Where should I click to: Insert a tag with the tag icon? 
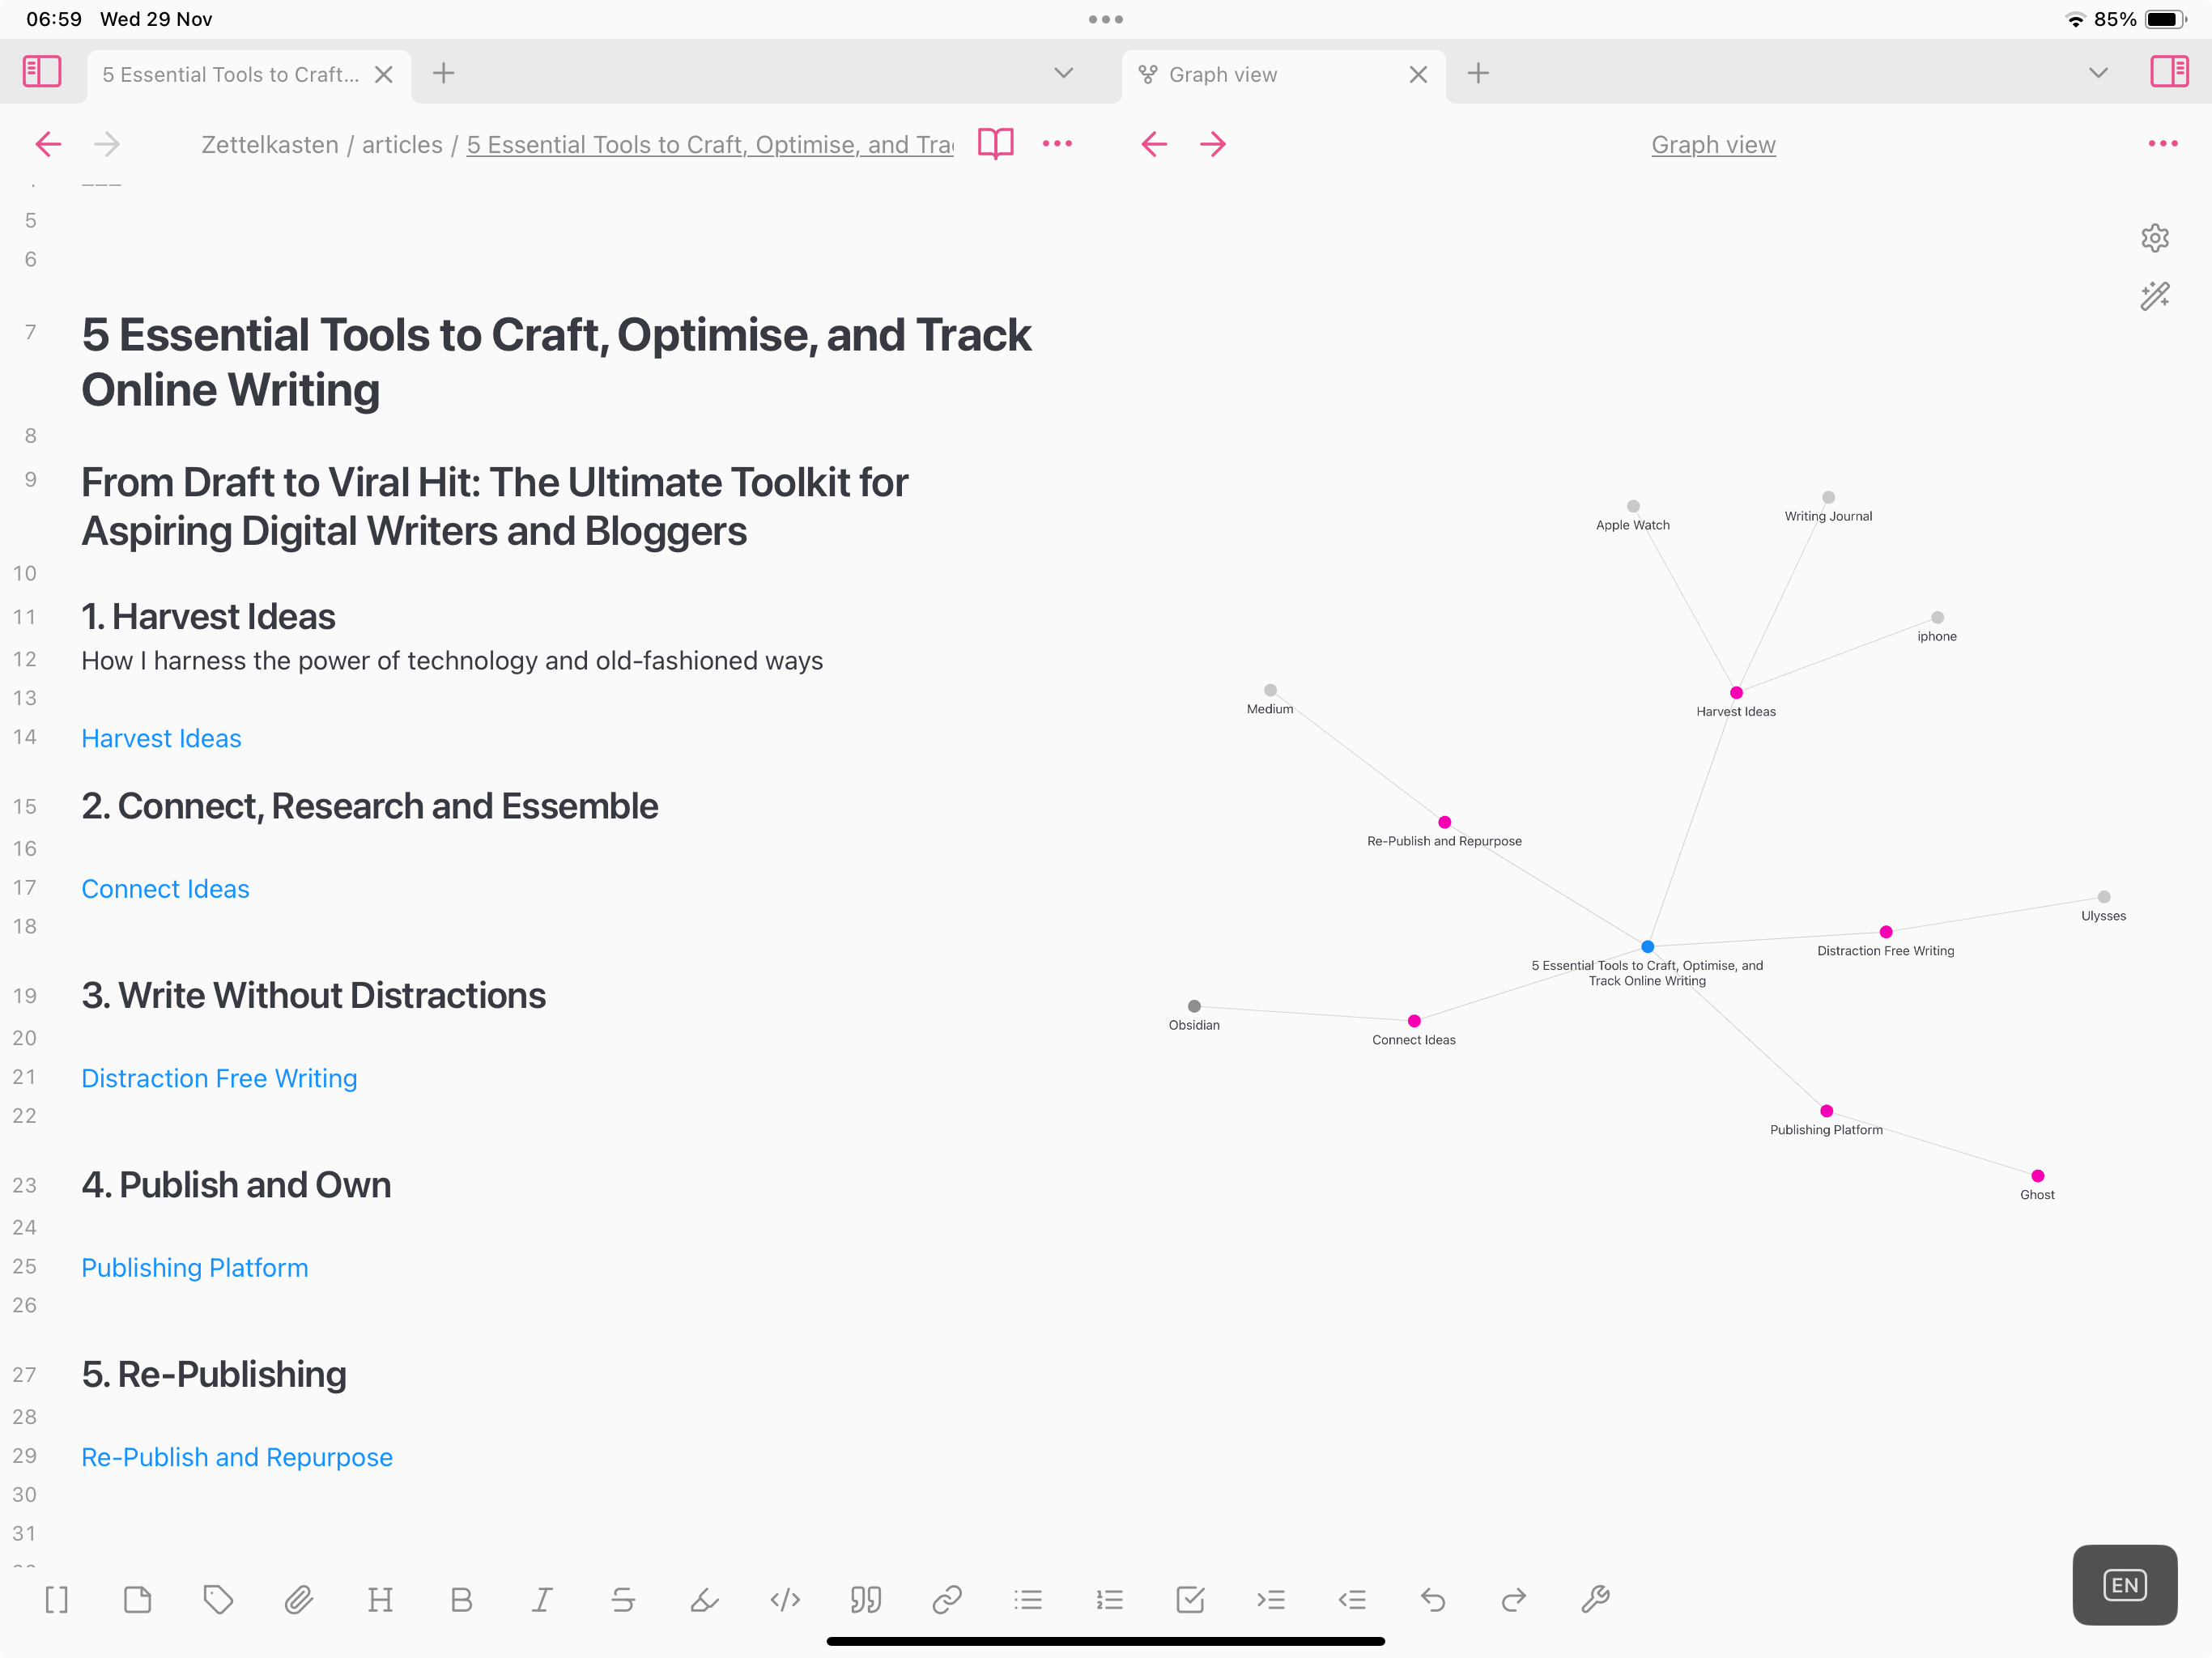(218, 1600)
